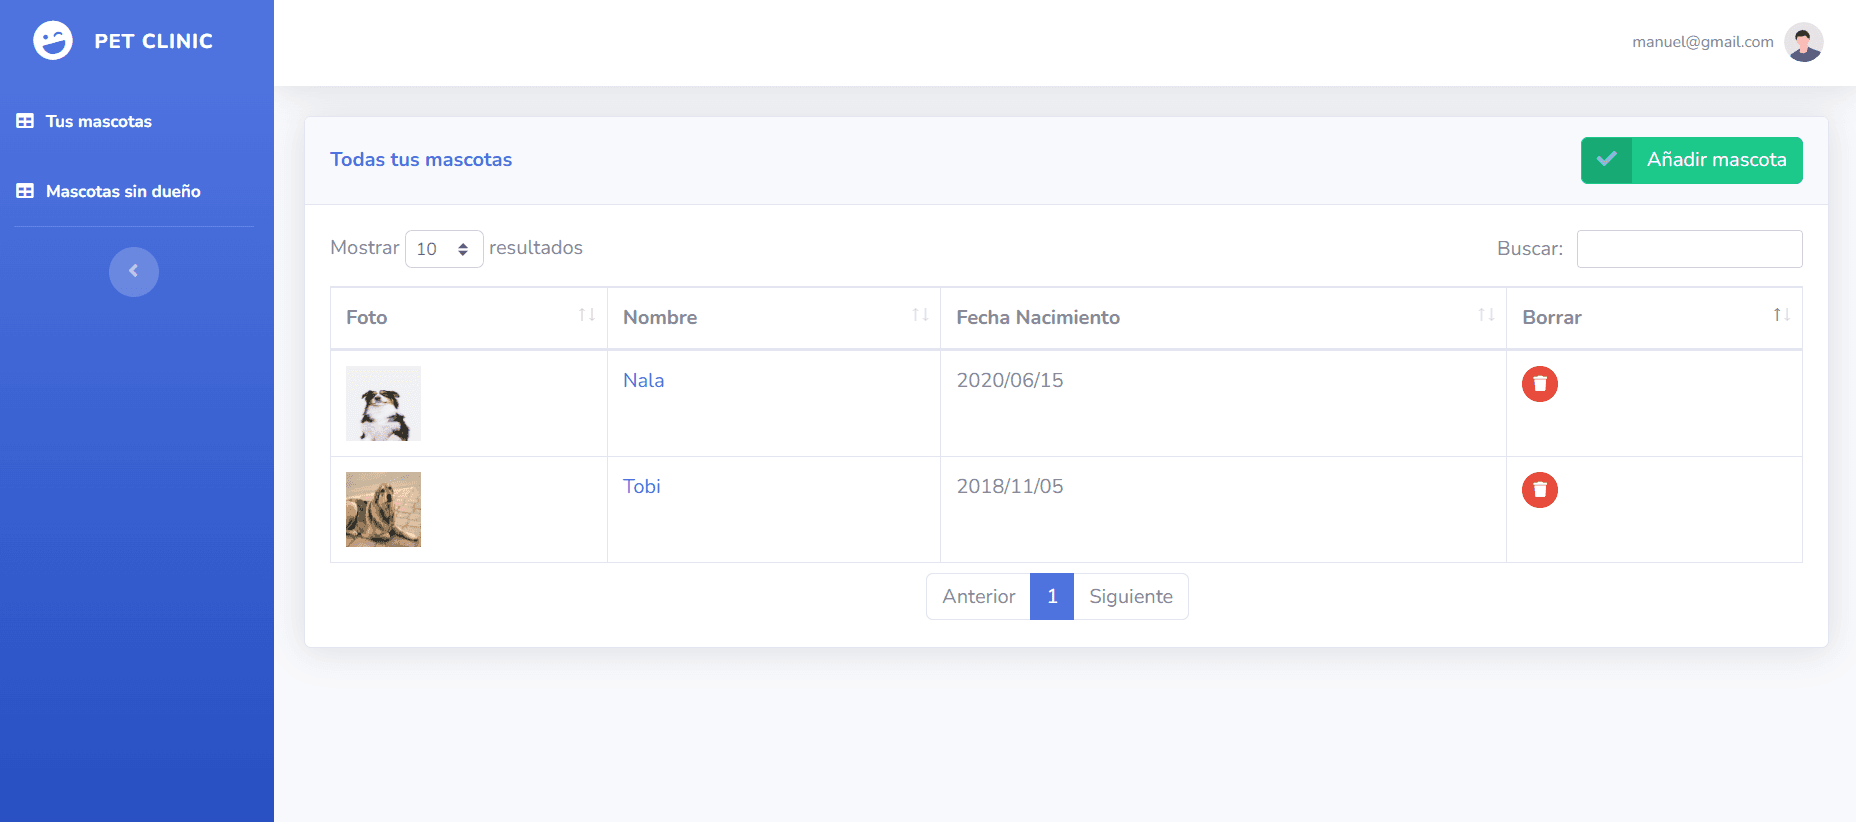
Task: Sort table by Fecha Nacimiento column
Action: pos(1223,318)
